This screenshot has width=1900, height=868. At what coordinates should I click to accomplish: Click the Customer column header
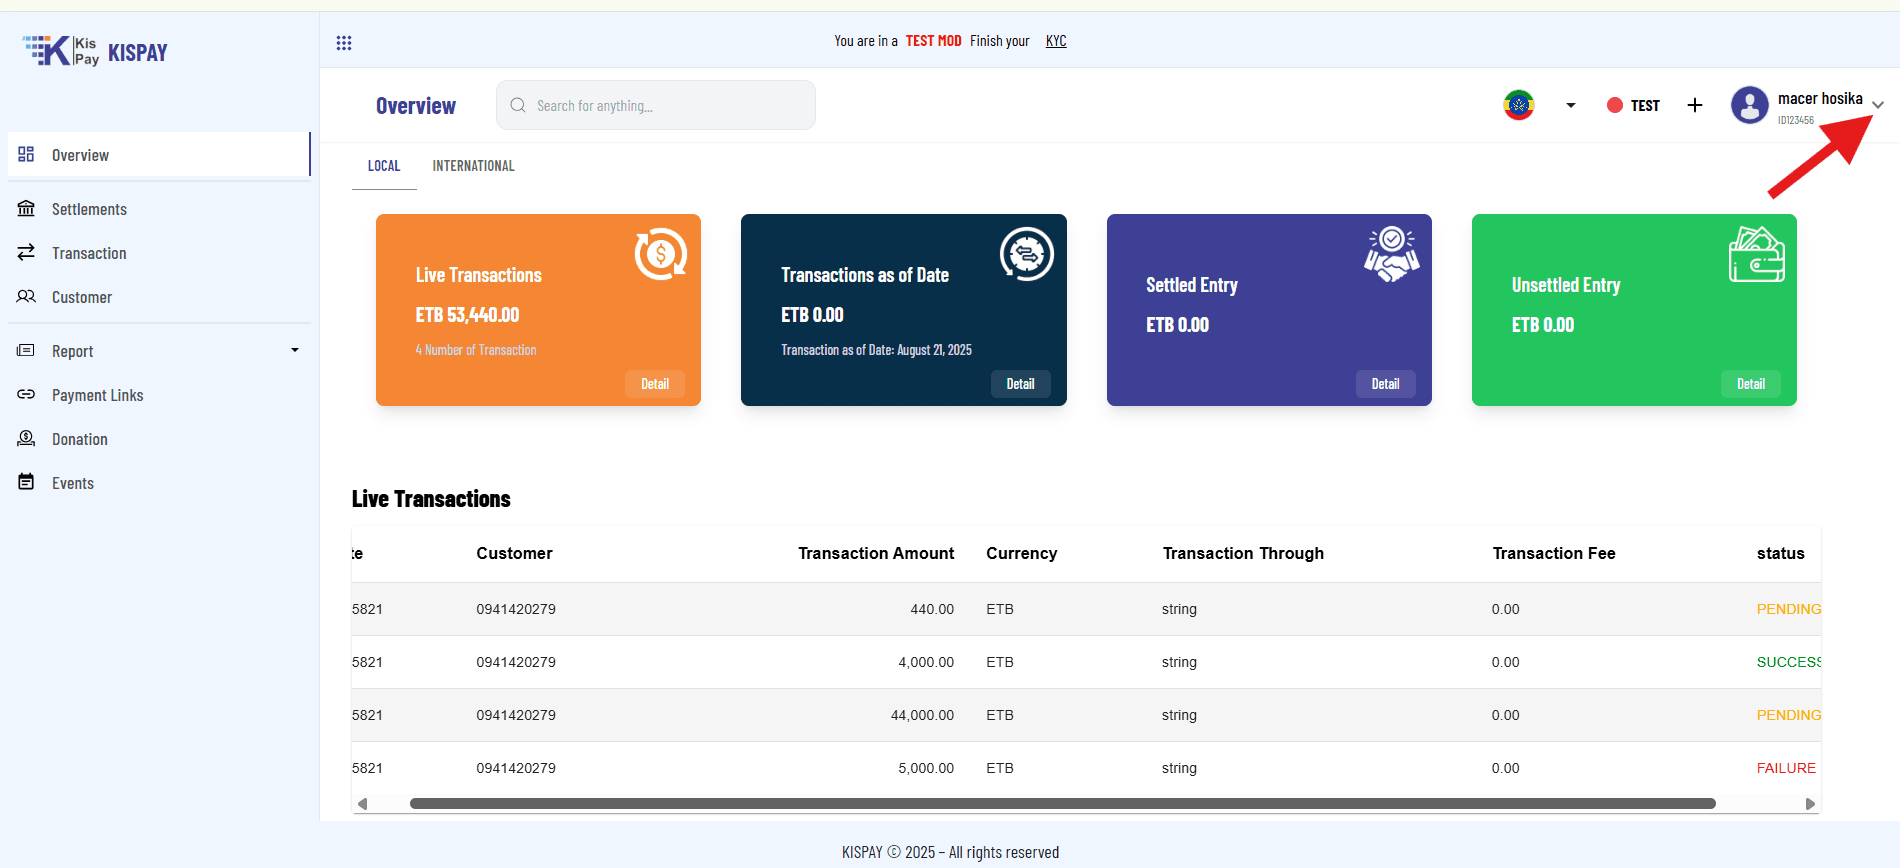(x=514, y=553)
